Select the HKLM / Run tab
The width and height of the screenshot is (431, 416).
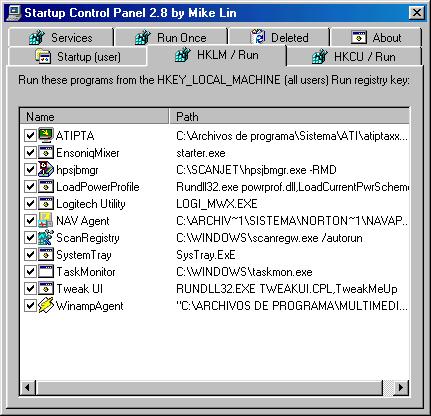coord(217,55)
